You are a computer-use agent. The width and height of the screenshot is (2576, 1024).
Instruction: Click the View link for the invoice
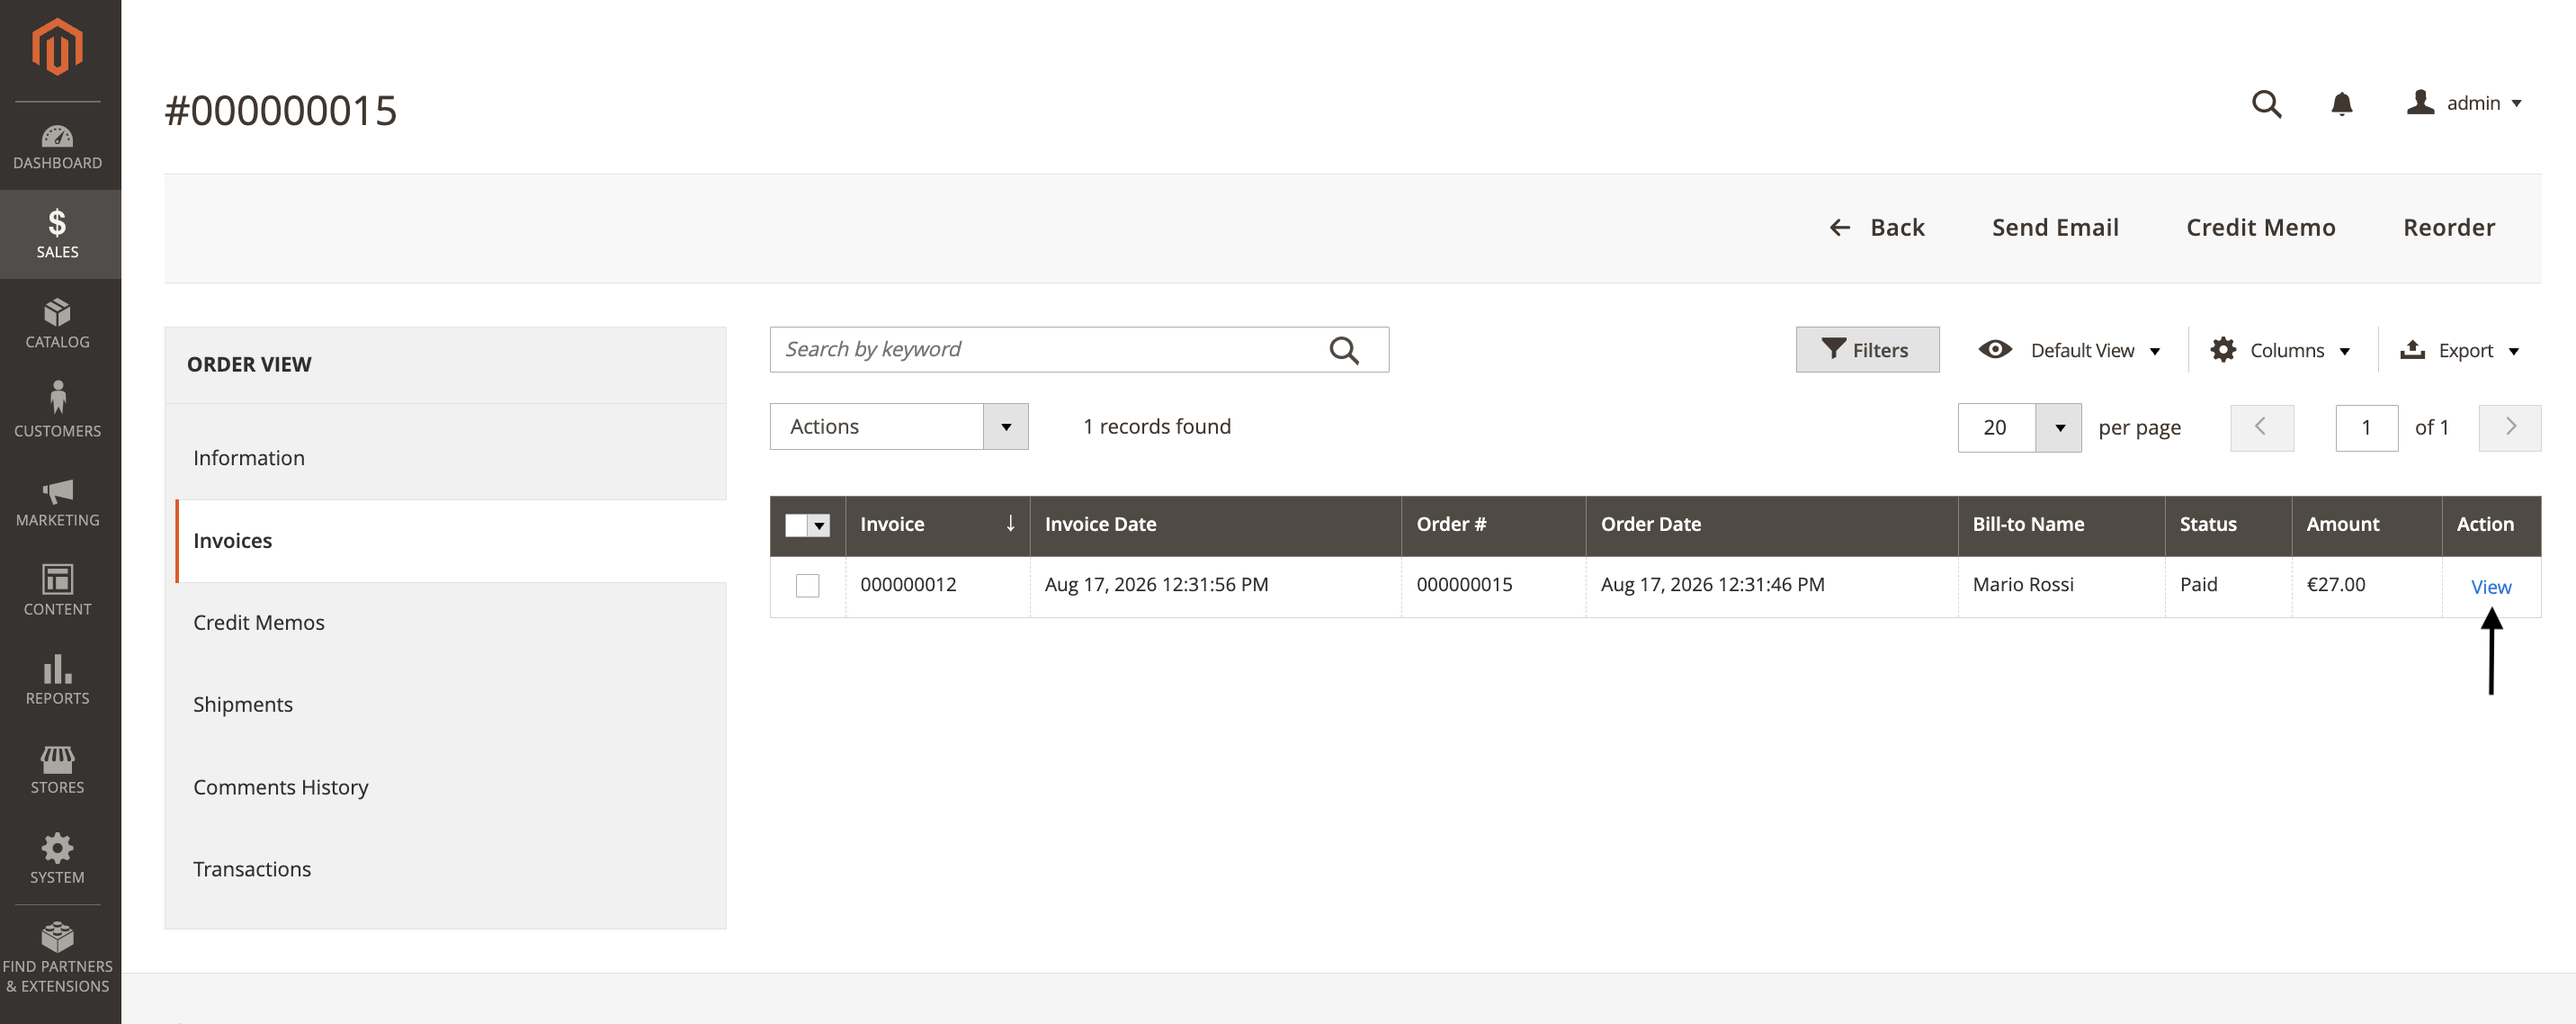[2490, 587]
